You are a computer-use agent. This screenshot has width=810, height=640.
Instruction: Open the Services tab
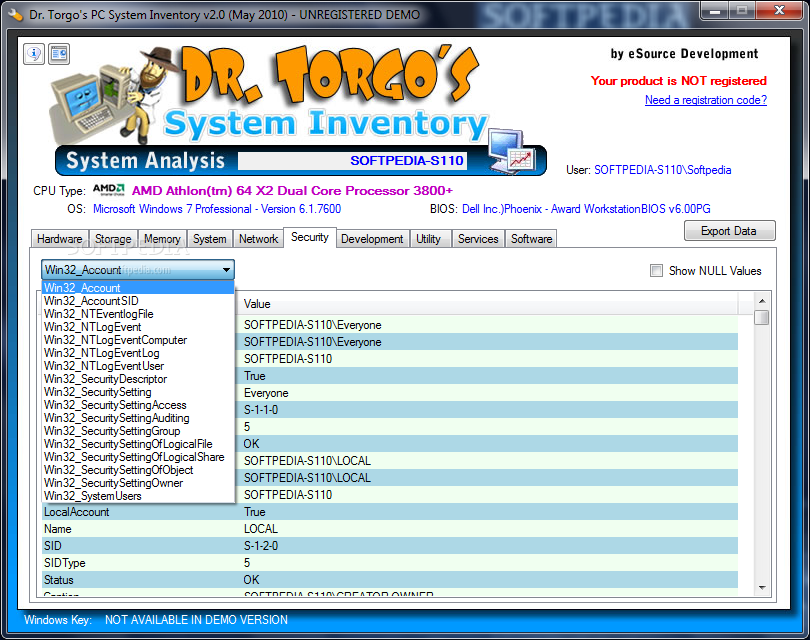(x=478, y=239)
